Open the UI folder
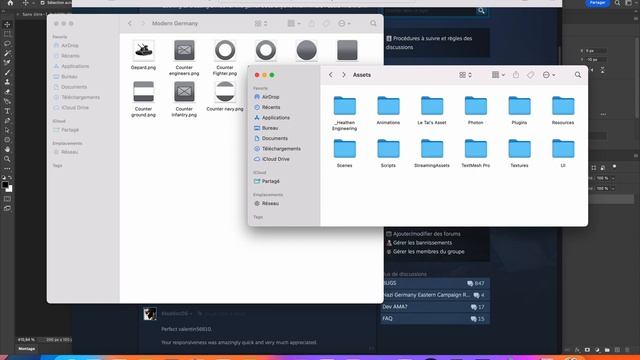The width and height of the screenshot is (640, 360). (x=563, y=153)
